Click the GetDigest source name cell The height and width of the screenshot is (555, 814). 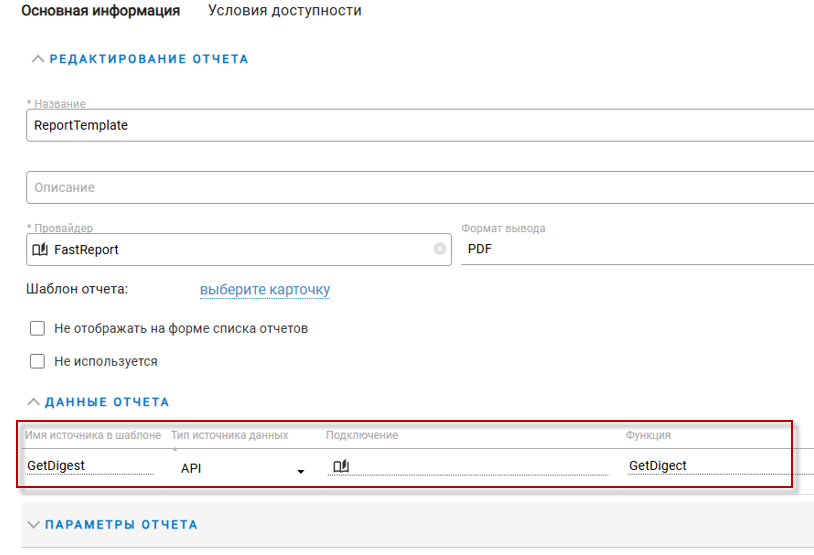[x=90, y=466]
